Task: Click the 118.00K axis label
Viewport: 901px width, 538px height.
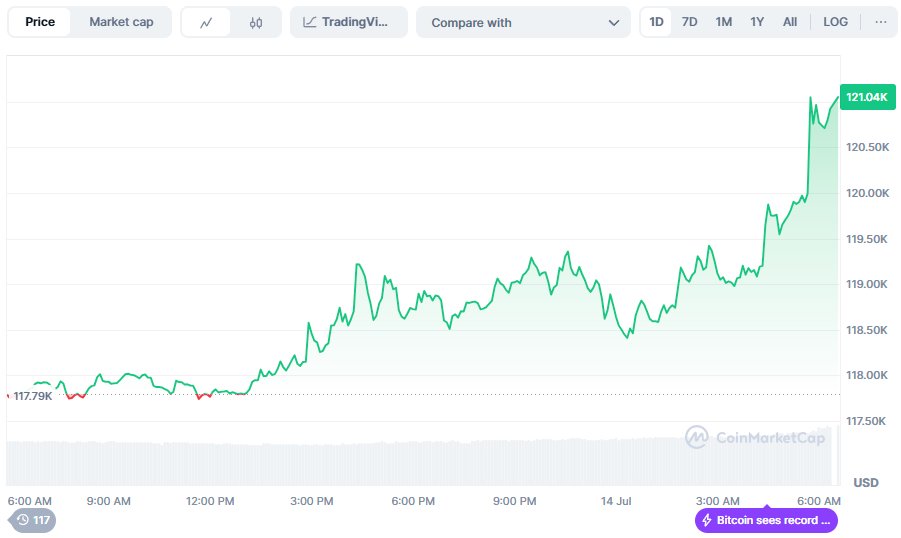Action: [x=867, y=375]
